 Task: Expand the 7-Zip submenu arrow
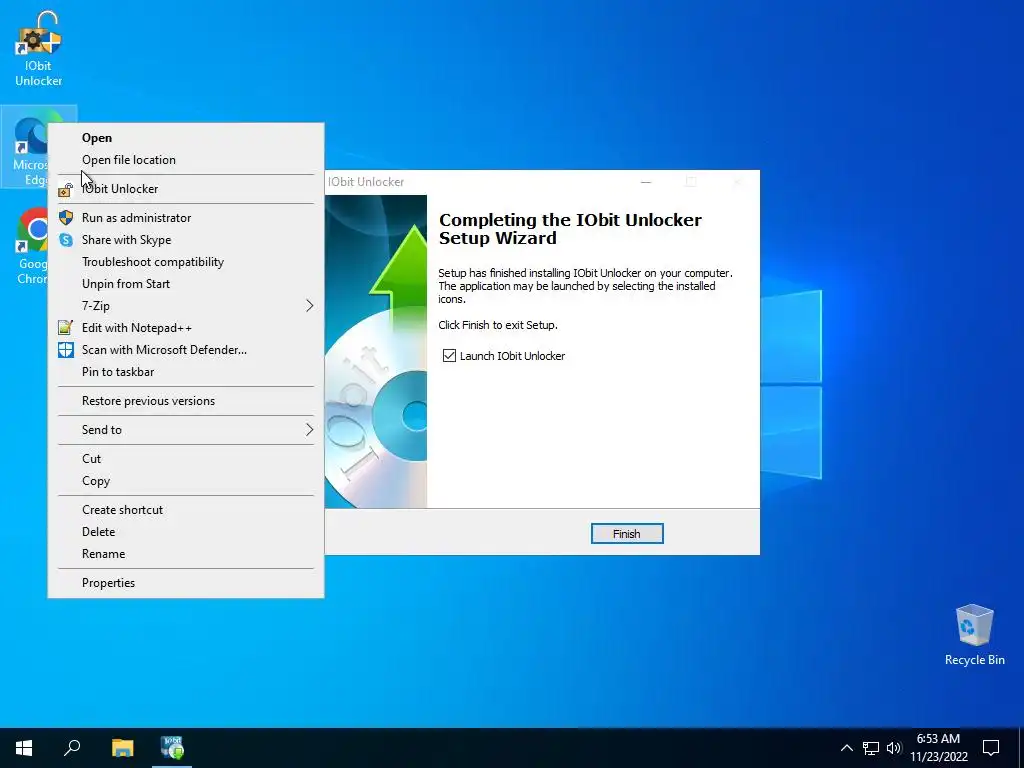click(310, 306)
